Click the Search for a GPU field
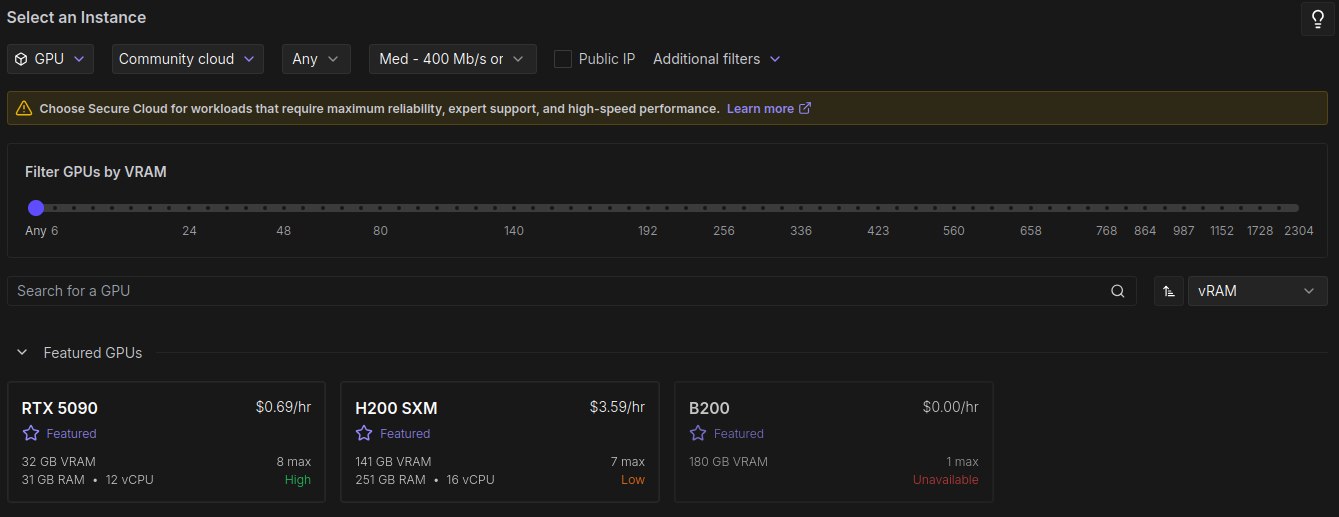The image size is (1339, 517). tap(571, 291)
